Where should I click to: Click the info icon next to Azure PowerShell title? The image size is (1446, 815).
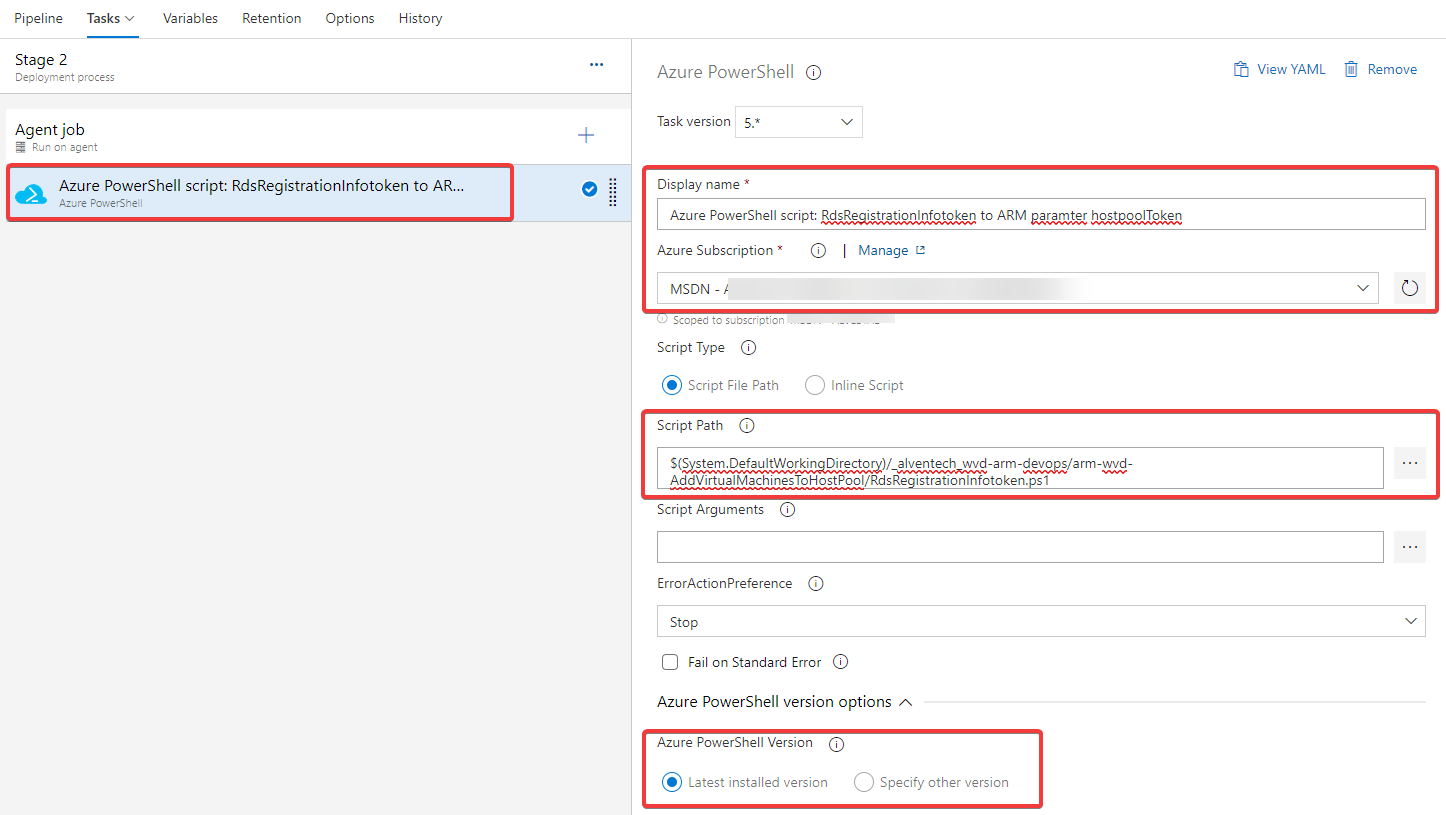pyautogui.click(x=813, y=73)
